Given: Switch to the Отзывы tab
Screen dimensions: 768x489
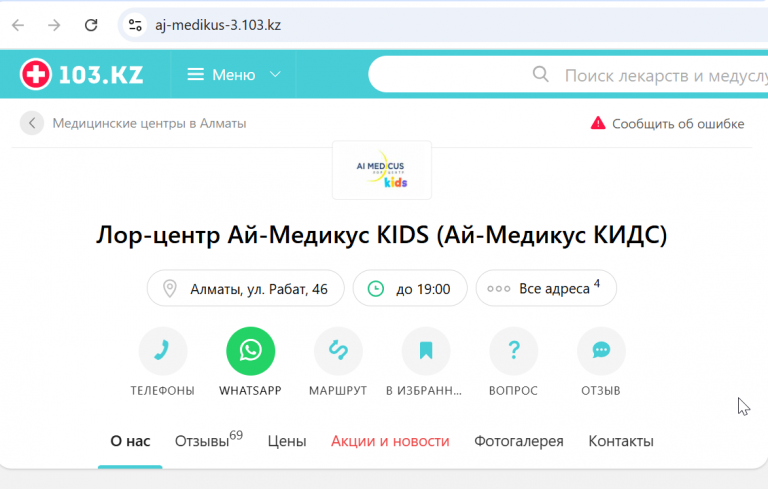Looking at the screenshot, I should [x=209, y=440].
